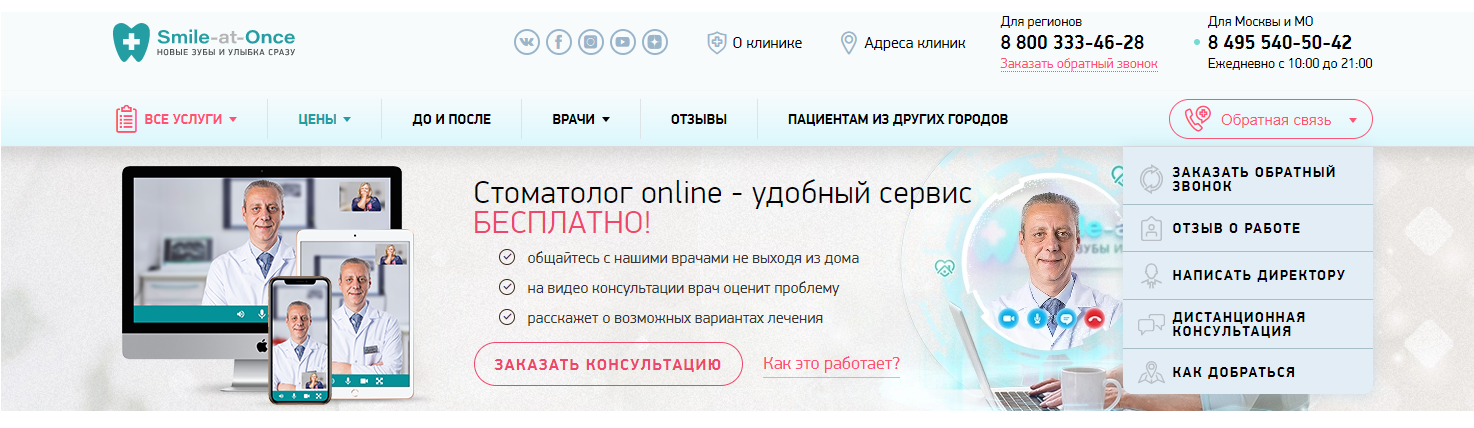1474x428 pixels.
Task: Click Заказать обратный звонок link under phone
Action: point(1079,64)
